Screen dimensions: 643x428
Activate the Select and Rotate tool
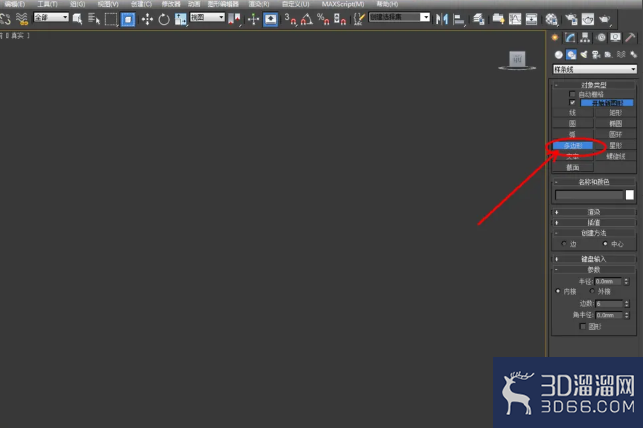(x=164, y=19)
